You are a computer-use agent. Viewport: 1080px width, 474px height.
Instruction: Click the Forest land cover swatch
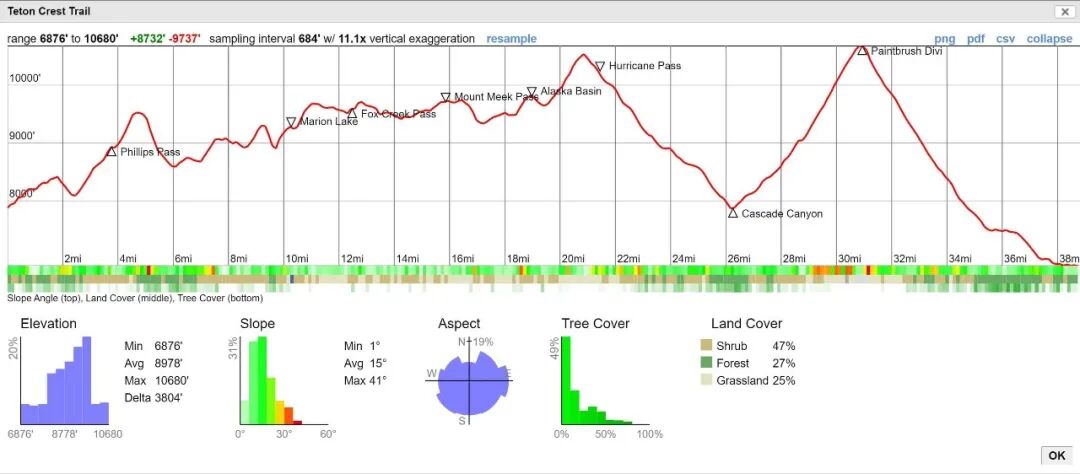[x=706, y=363]
